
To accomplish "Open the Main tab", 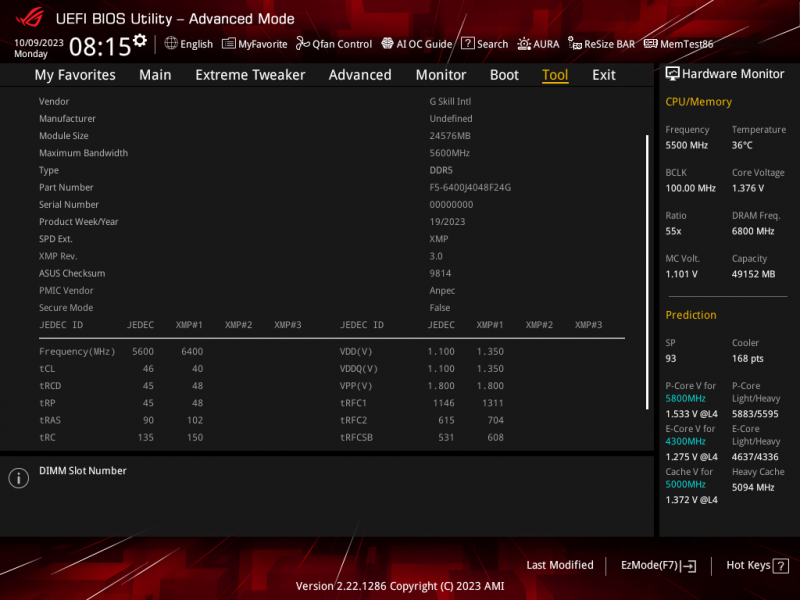I will coord(155,75).
